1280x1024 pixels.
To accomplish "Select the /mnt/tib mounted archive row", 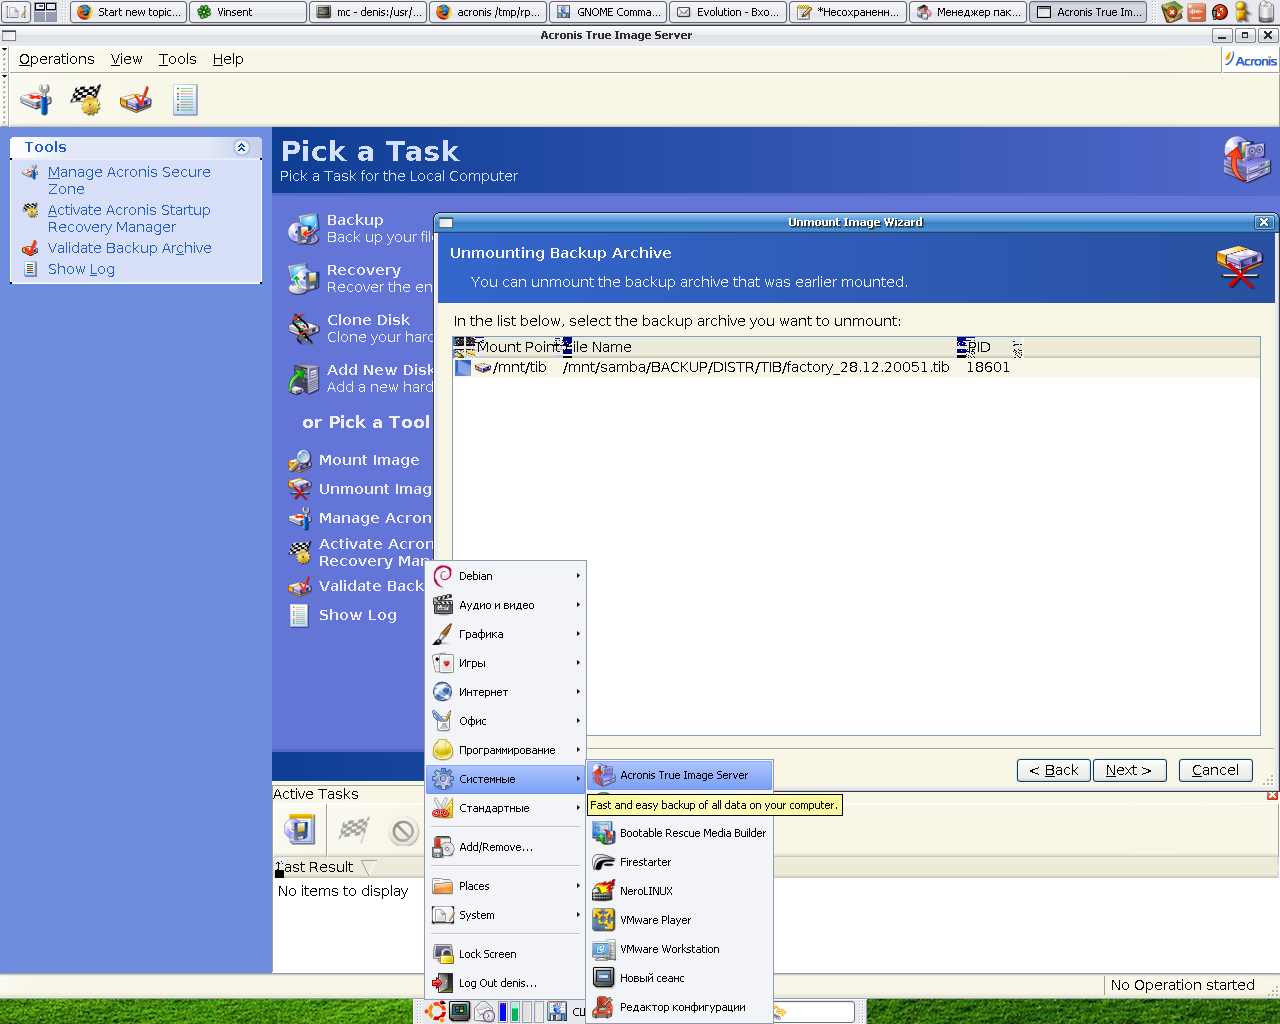I will pos(856,367).
